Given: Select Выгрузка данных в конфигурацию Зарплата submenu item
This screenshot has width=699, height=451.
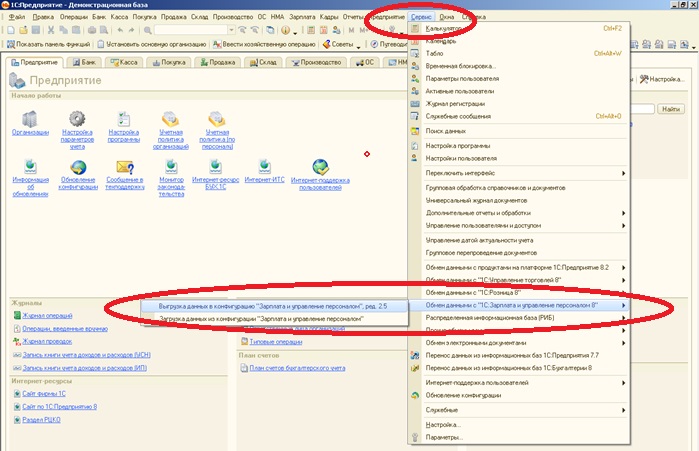Looking at the screenshot, I should [274, 306].
